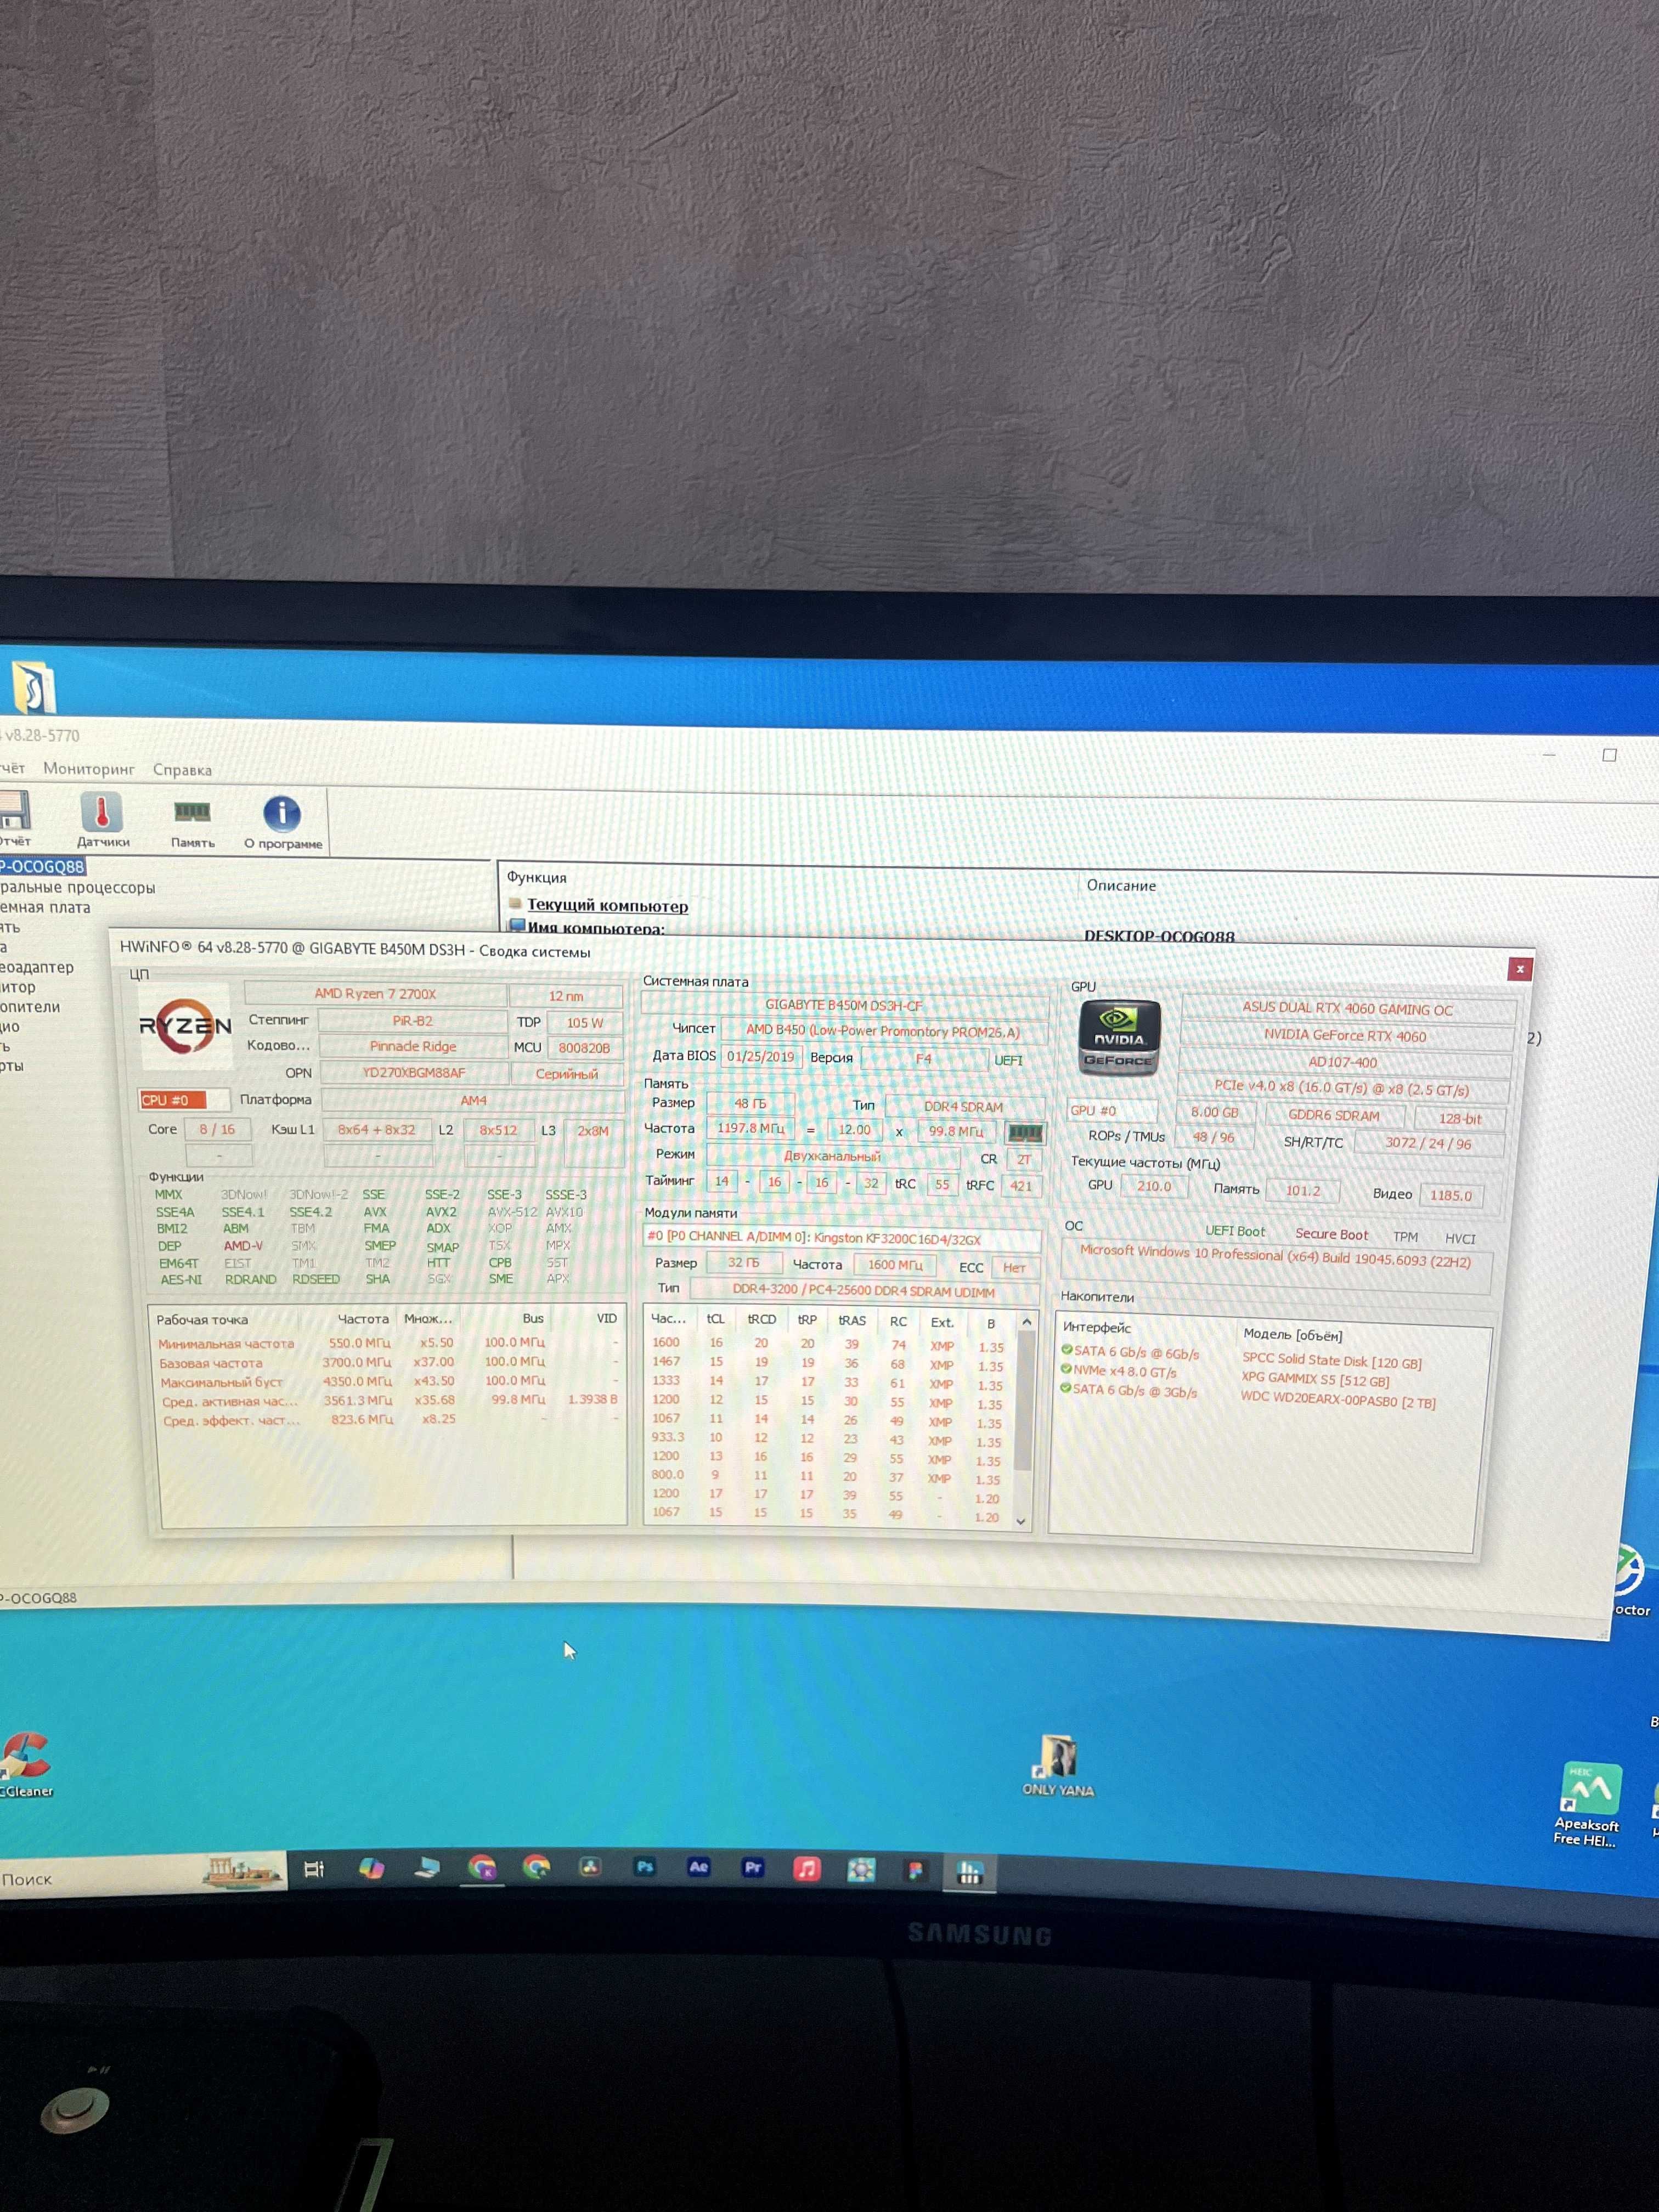Open Apeaksoft Free HEIC desktop shortcut
The height and width of the screenshot is (2212, 1659).
[x=1587, y=1804]
